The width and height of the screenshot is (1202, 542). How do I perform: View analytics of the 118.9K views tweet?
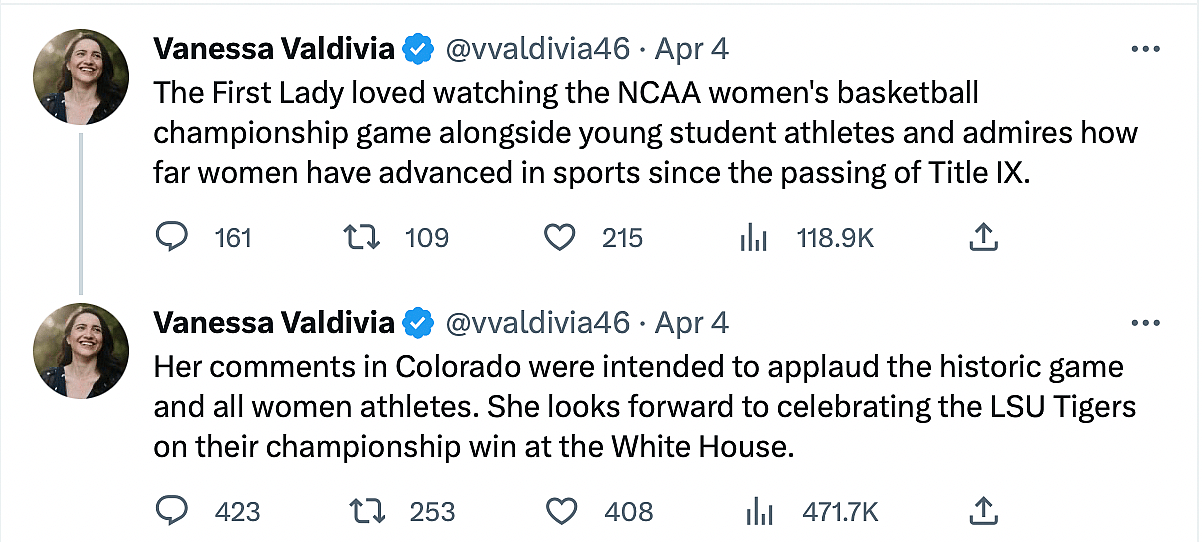click(x=751, y=237)
